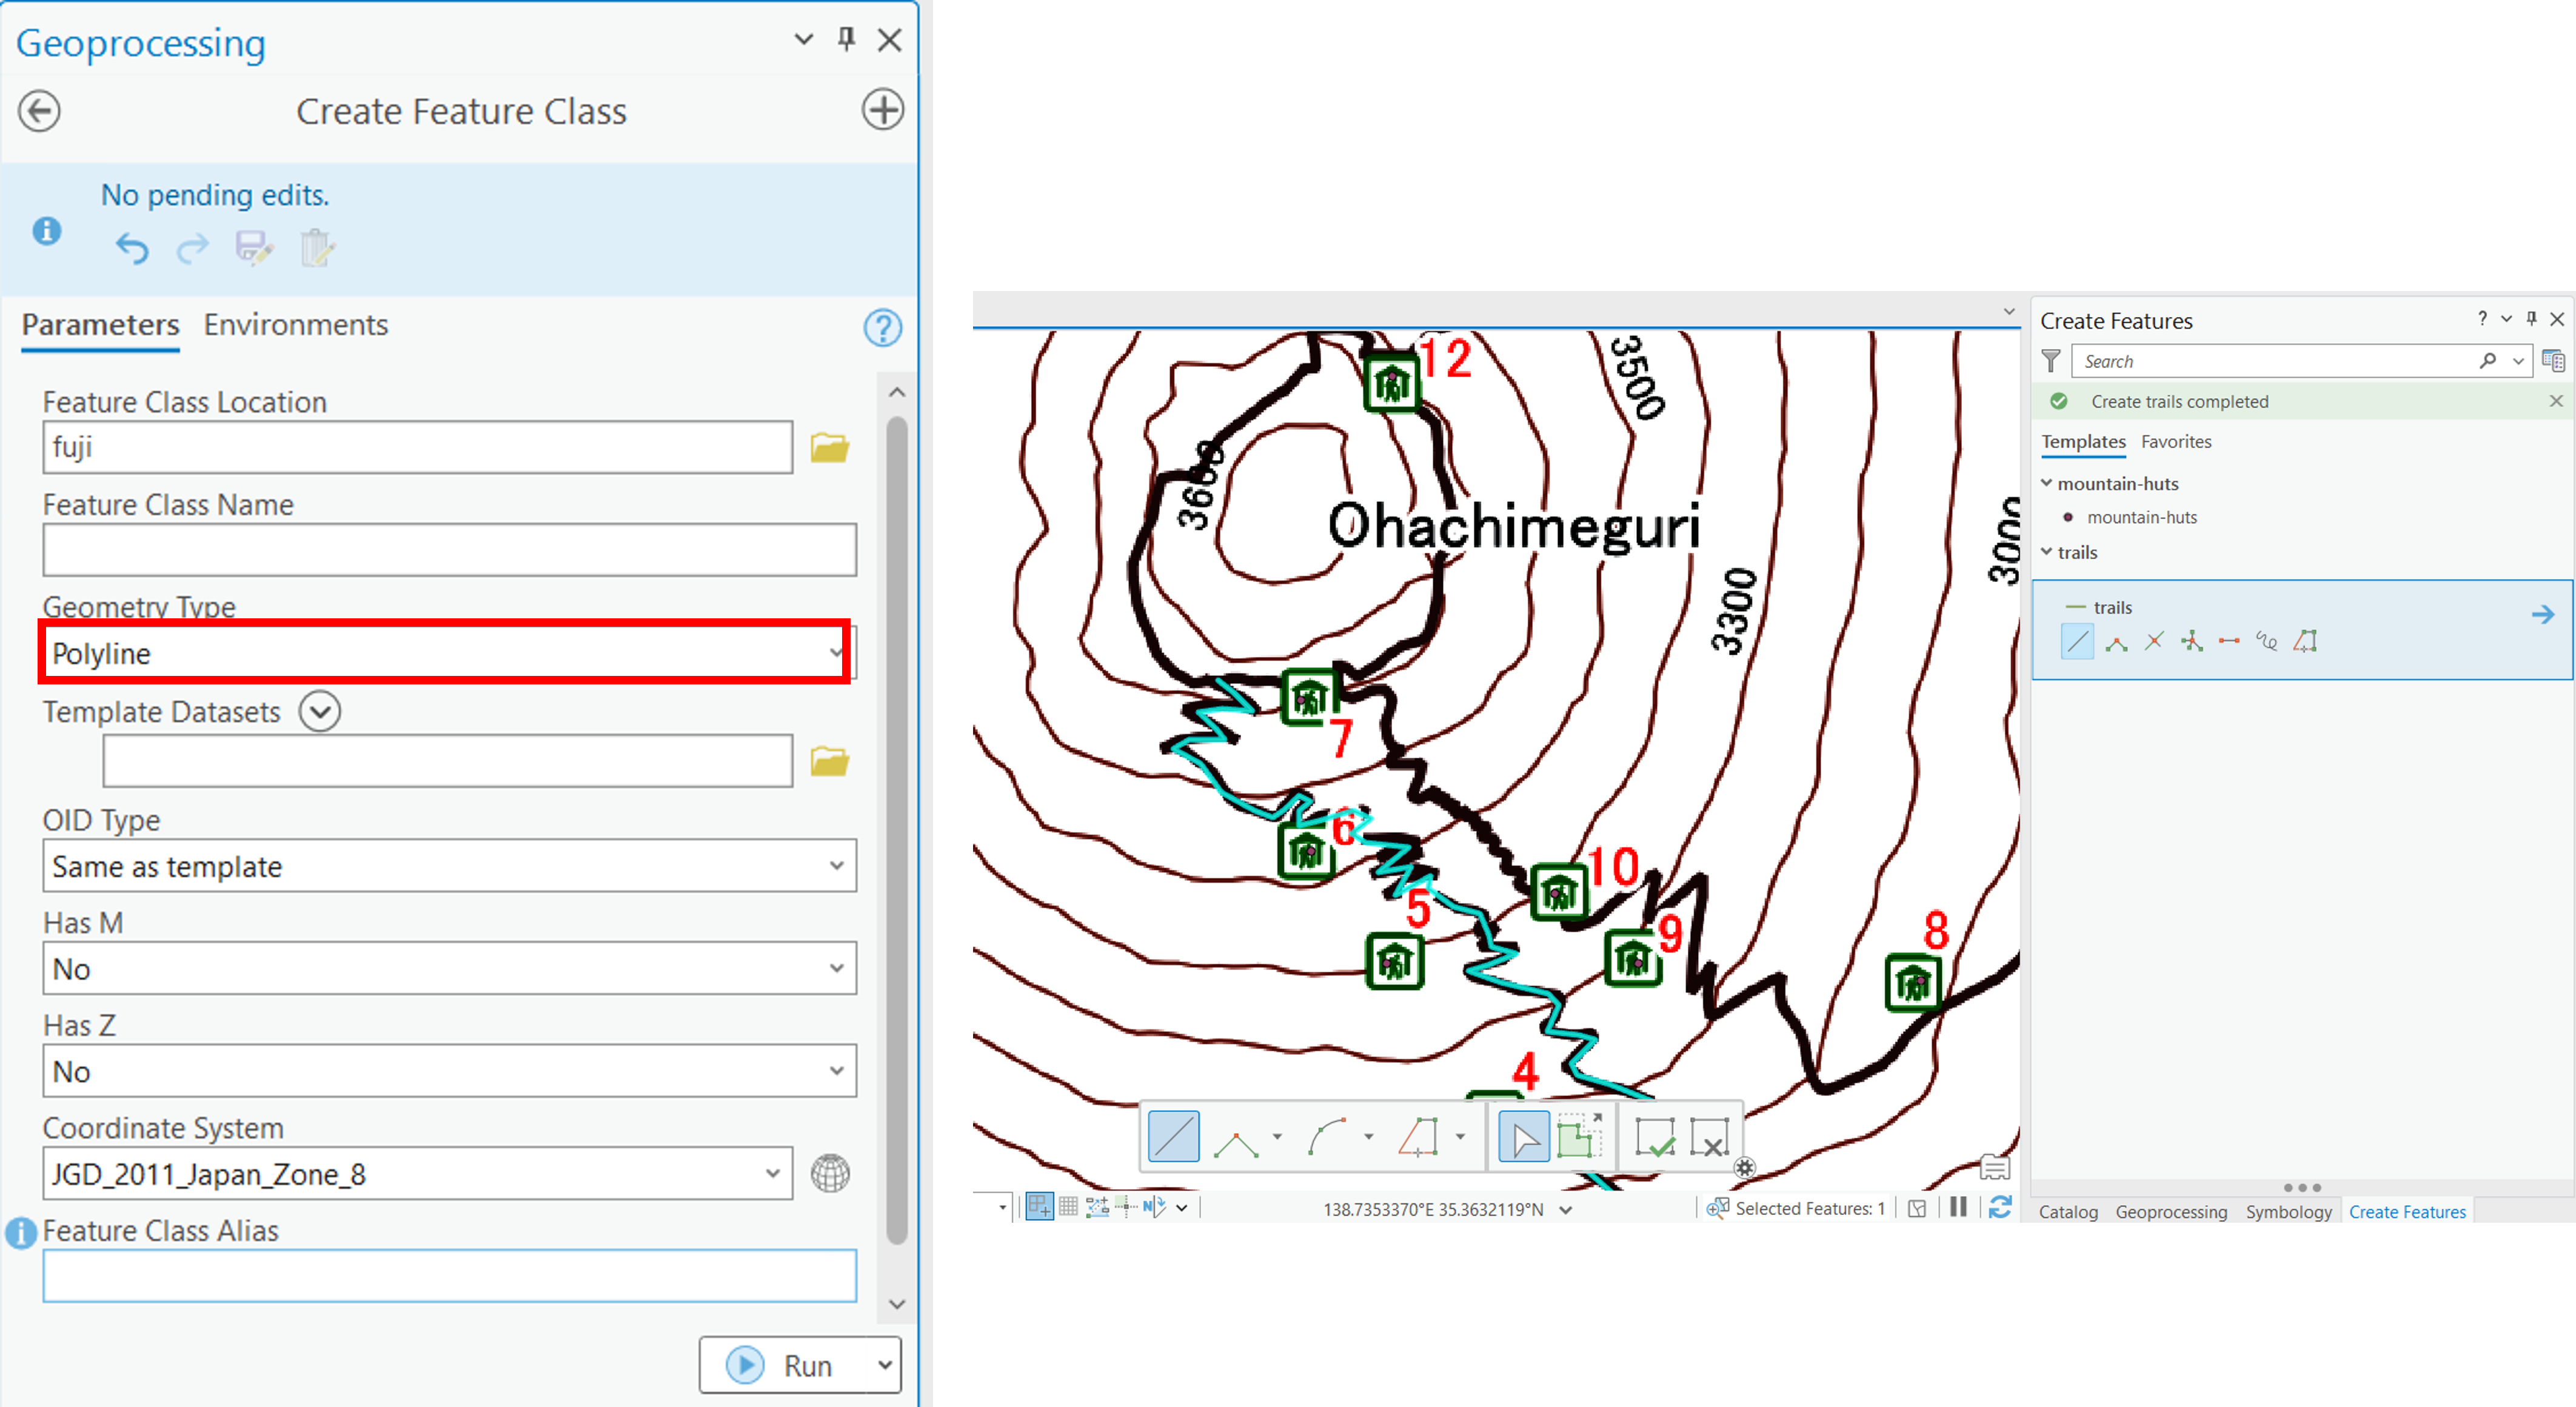Choose the Freehand tool in trails template

tap(2267, 641)
